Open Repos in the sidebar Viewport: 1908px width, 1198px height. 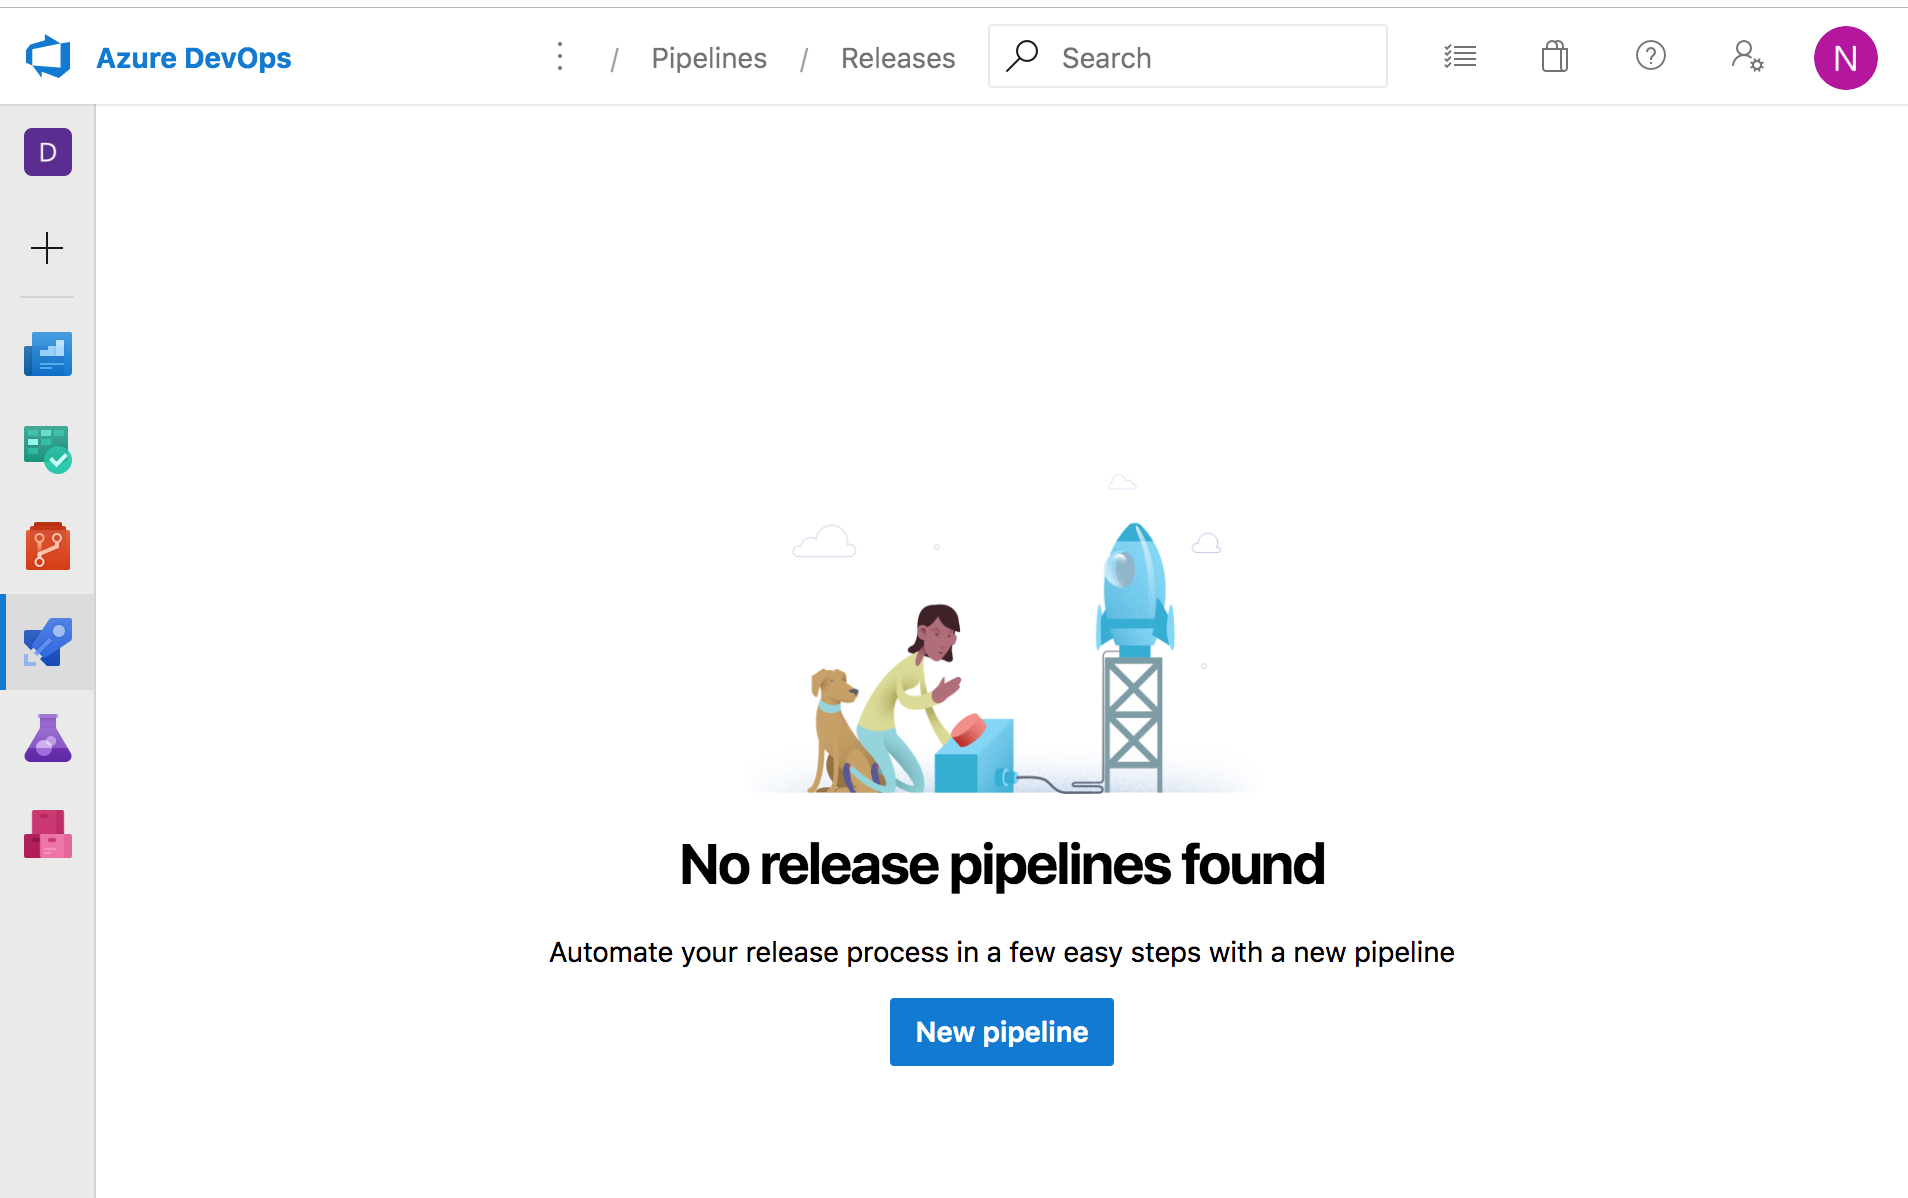tap(48, 546)
